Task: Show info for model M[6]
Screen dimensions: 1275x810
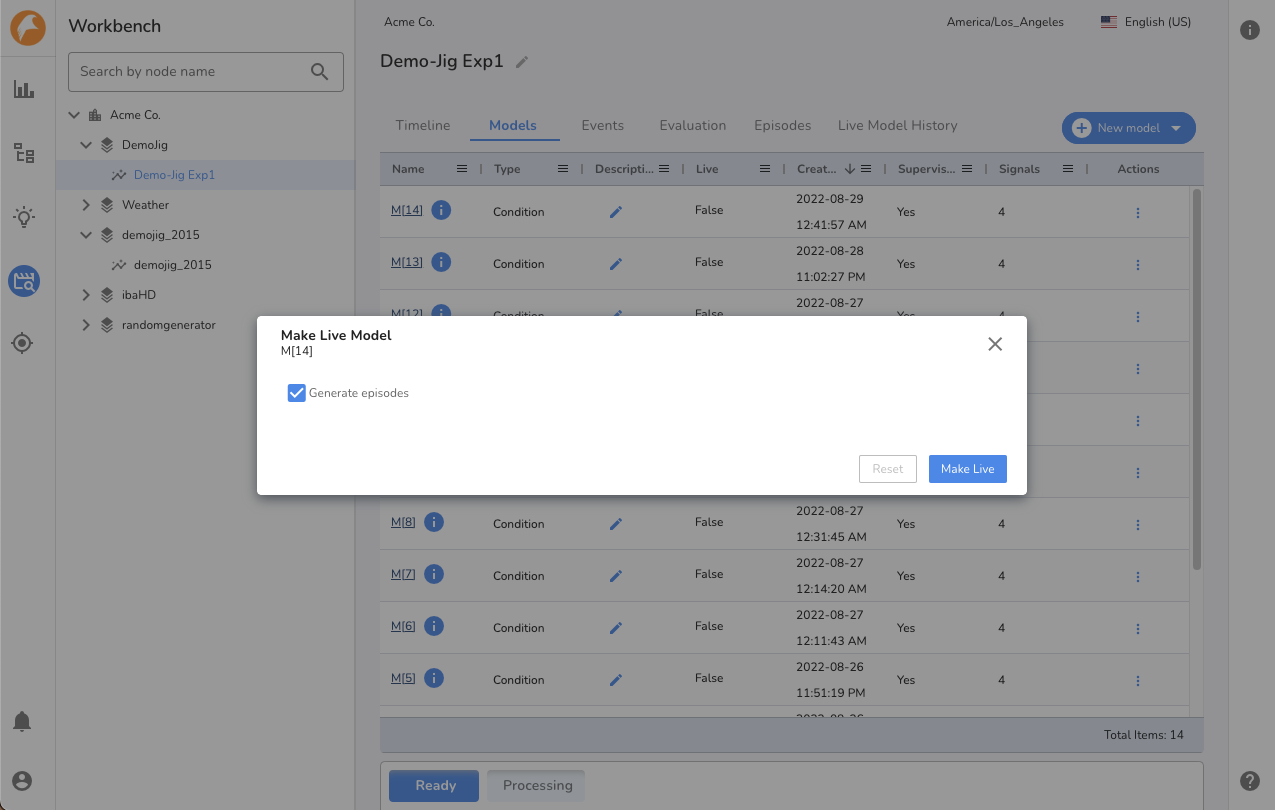Action: click(x=434, y=626)
